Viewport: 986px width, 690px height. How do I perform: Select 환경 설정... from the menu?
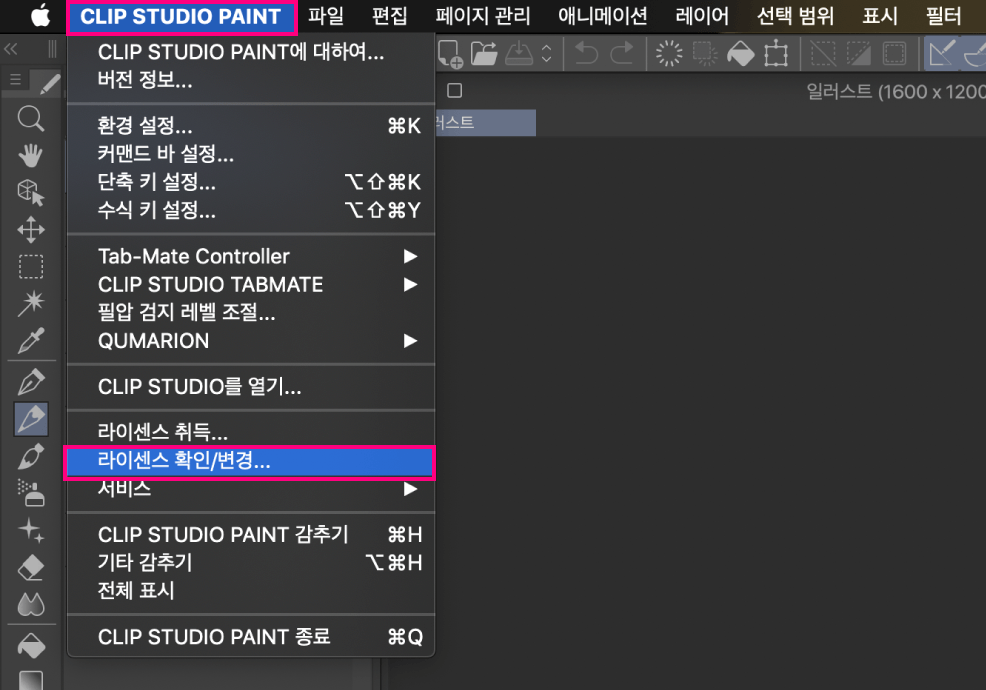(146, 126)
